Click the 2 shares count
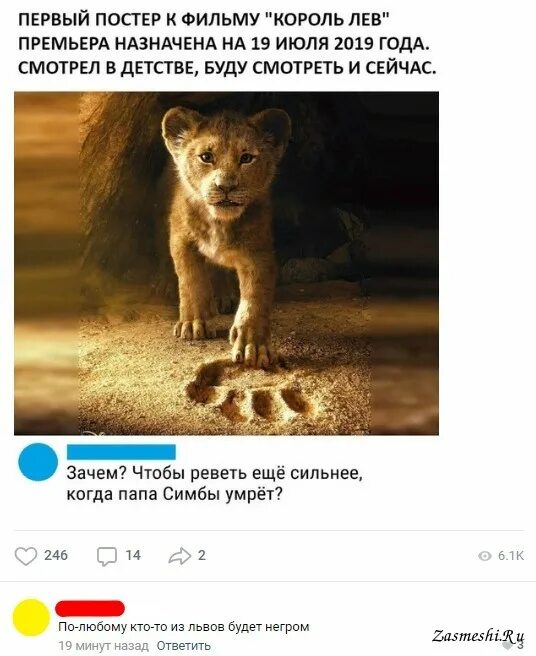 [x=202, y=555]
